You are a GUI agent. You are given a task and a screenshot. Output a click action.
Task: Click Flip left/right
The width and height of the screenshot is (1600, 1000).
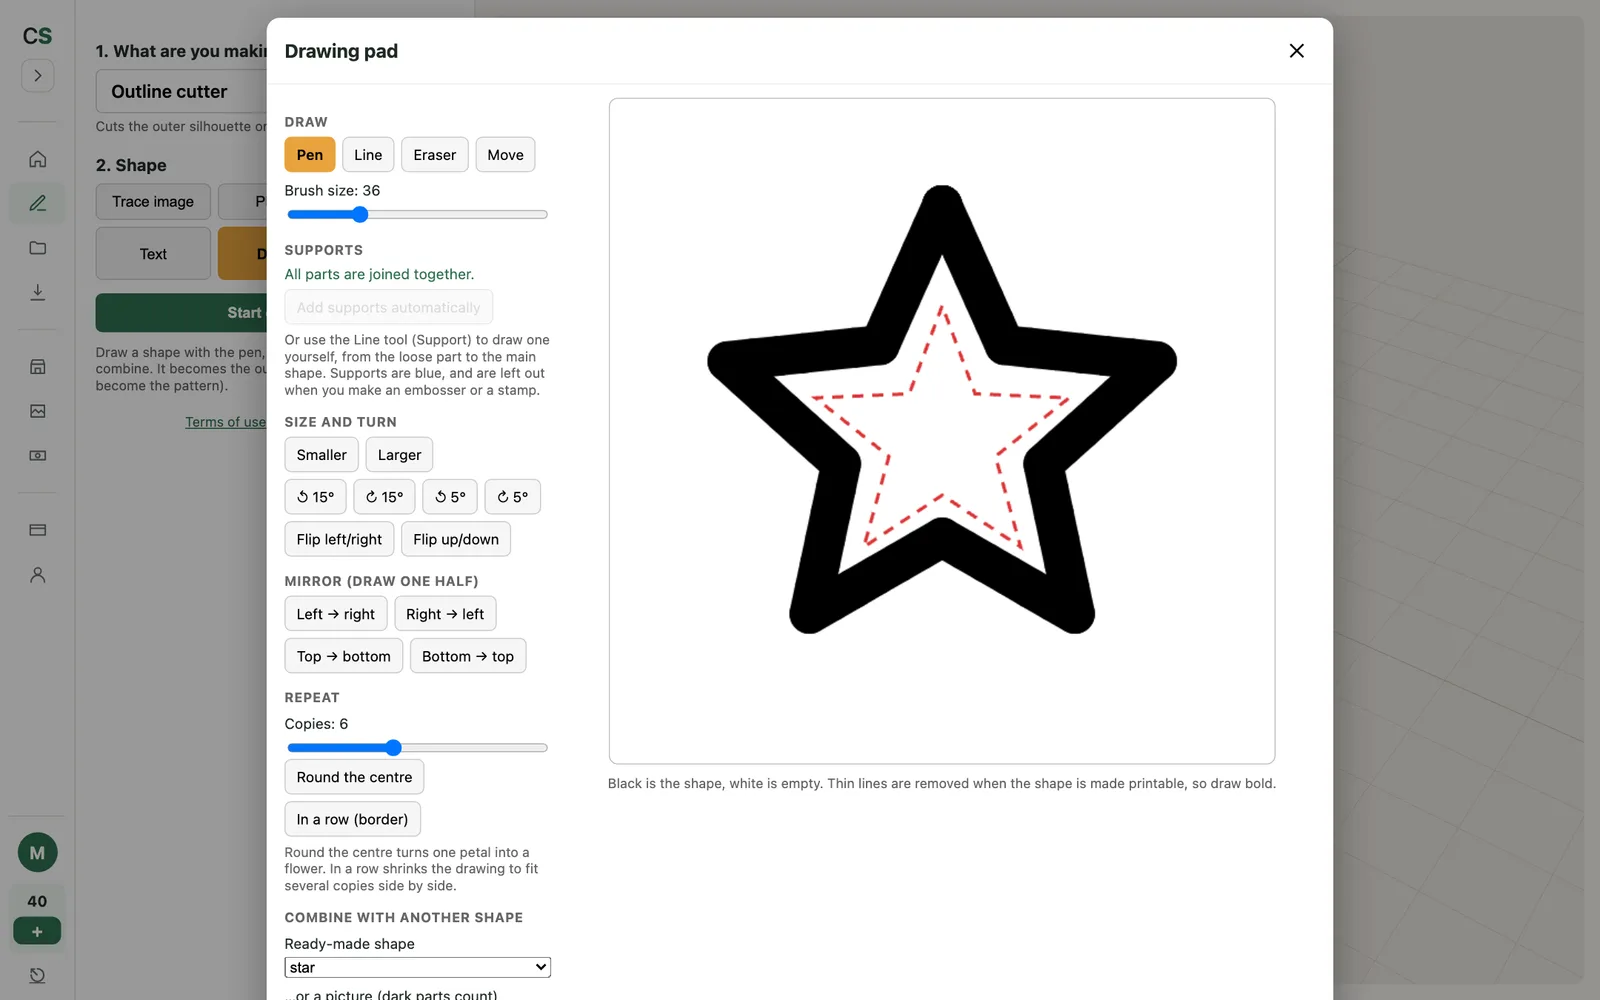pyautogui.click(x=339, y=539)
